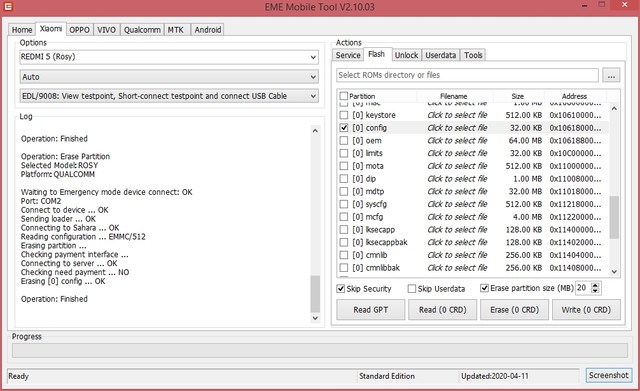
Task: Click log scrollbar up arrow
Action: pos(315,131)
